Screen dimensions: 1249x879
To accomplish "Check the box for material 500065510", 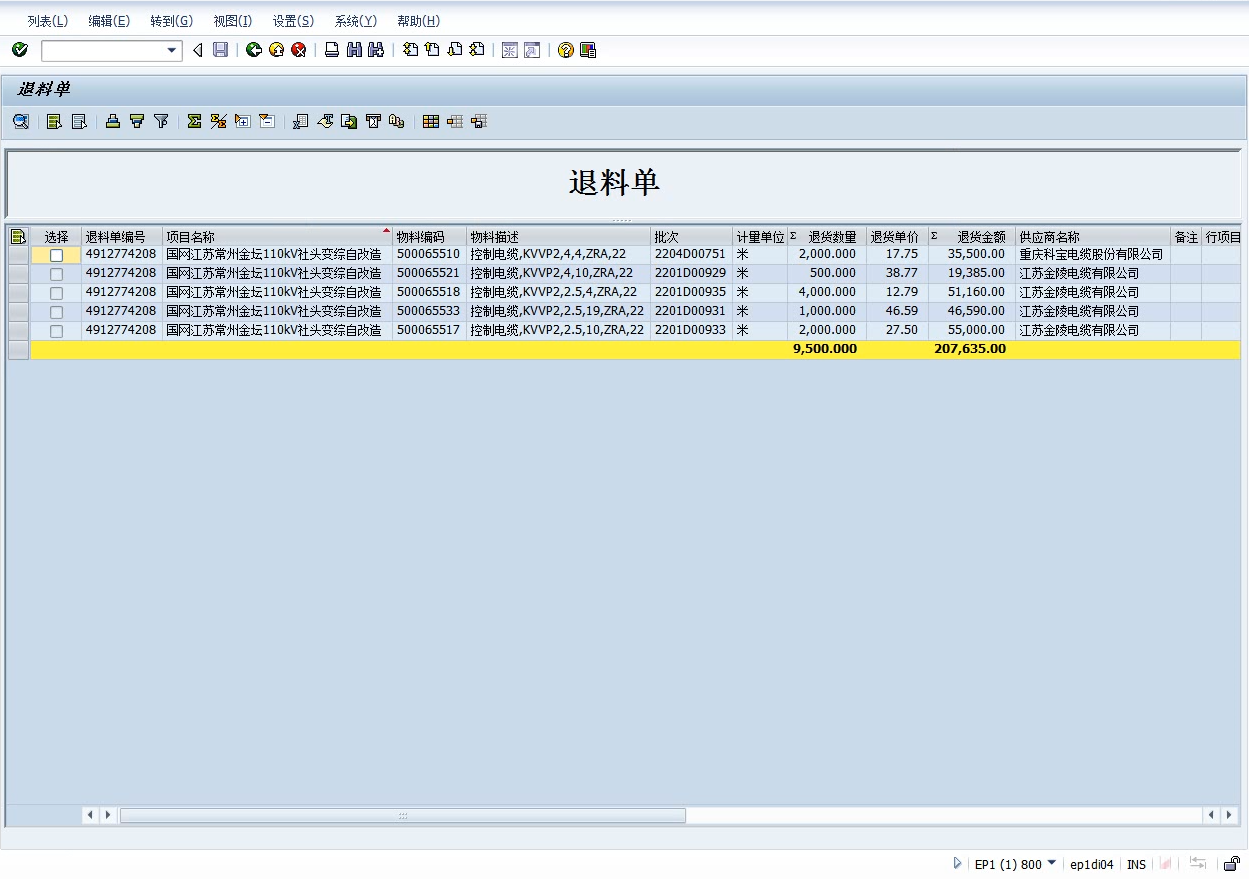I will tap(56, 255).
